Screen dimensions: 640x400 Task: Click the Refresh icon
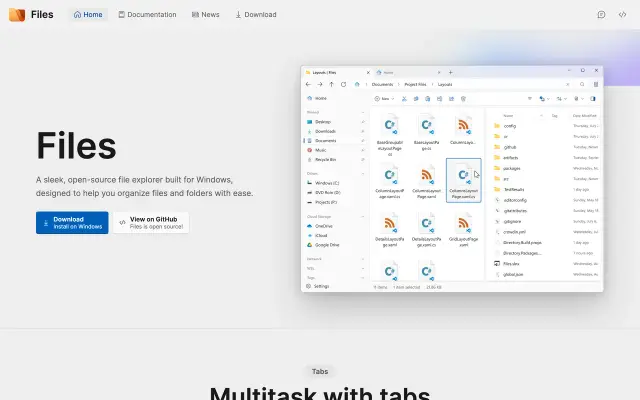pyautogui.click(x=343, y=84)
